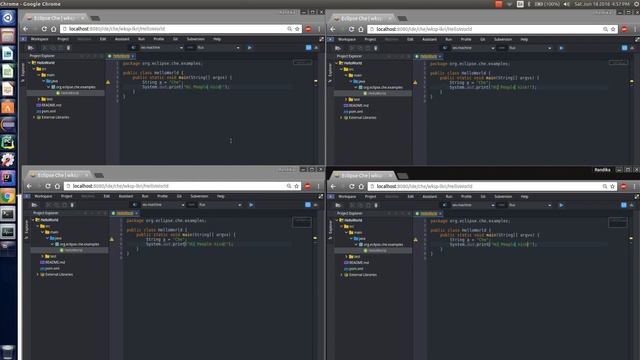The image size is (640, 360).
Task: Open the Ubuntu Dash search button
Action: coord(8,18)
